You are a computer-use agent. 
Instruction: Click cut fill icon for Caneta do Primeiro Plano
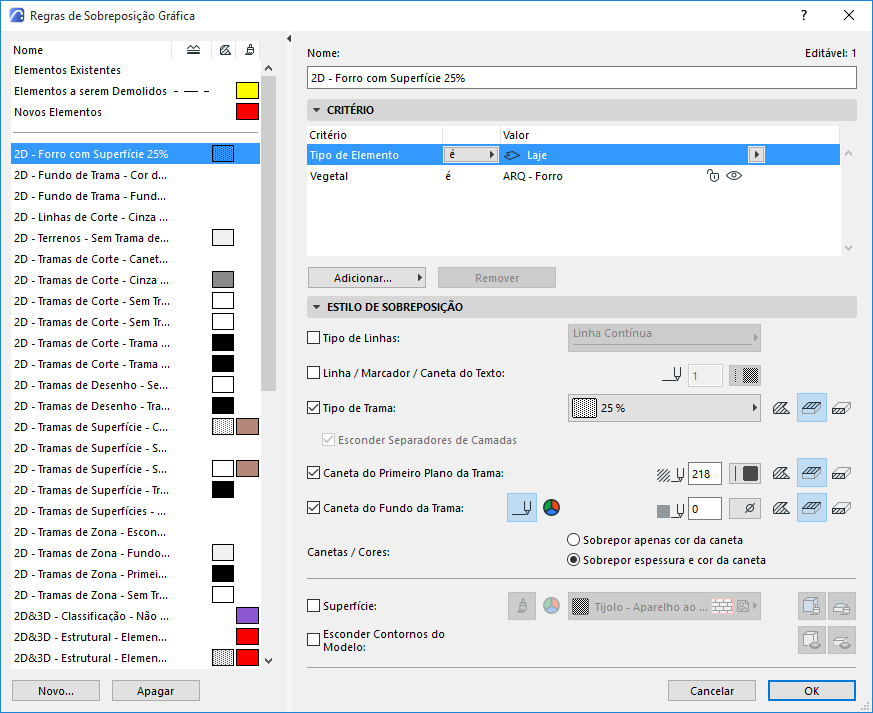pyautogui.click(x=841, y=473)
